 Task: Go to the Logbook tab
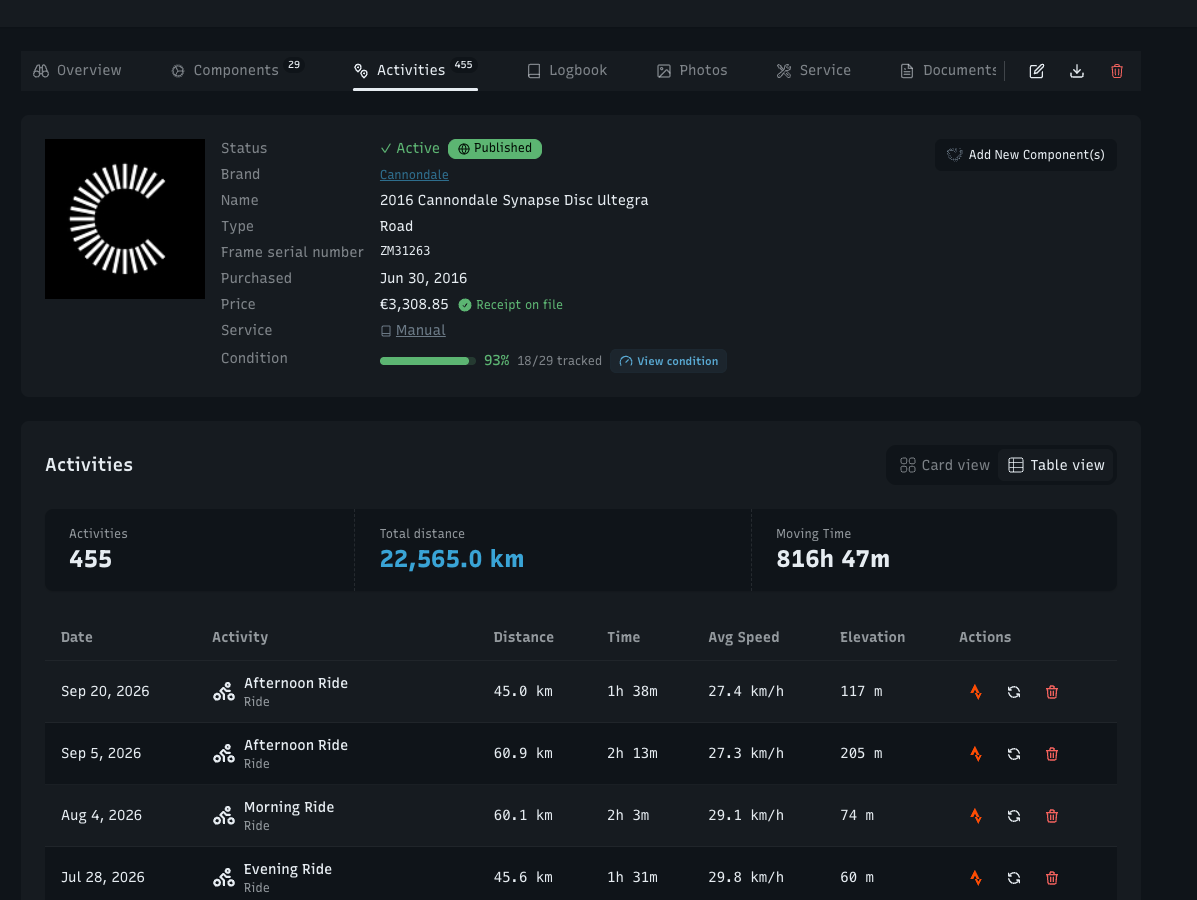(567, 70)
